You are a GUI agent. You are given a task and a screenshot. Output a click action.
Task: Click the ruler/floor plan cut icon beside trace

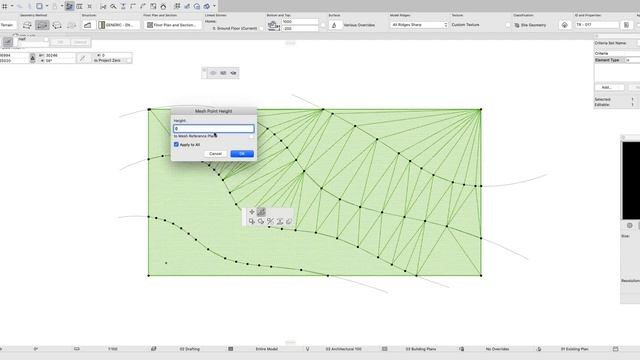click(80, 6)
